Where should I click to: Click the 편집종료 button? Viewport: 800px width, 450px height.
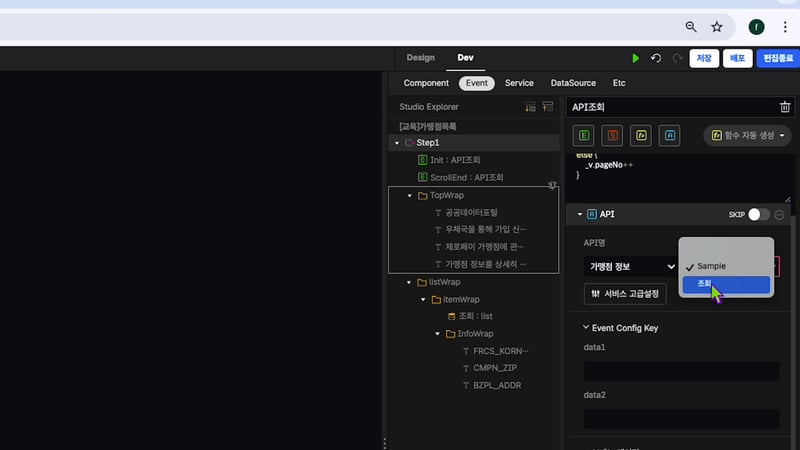(778, 58)
